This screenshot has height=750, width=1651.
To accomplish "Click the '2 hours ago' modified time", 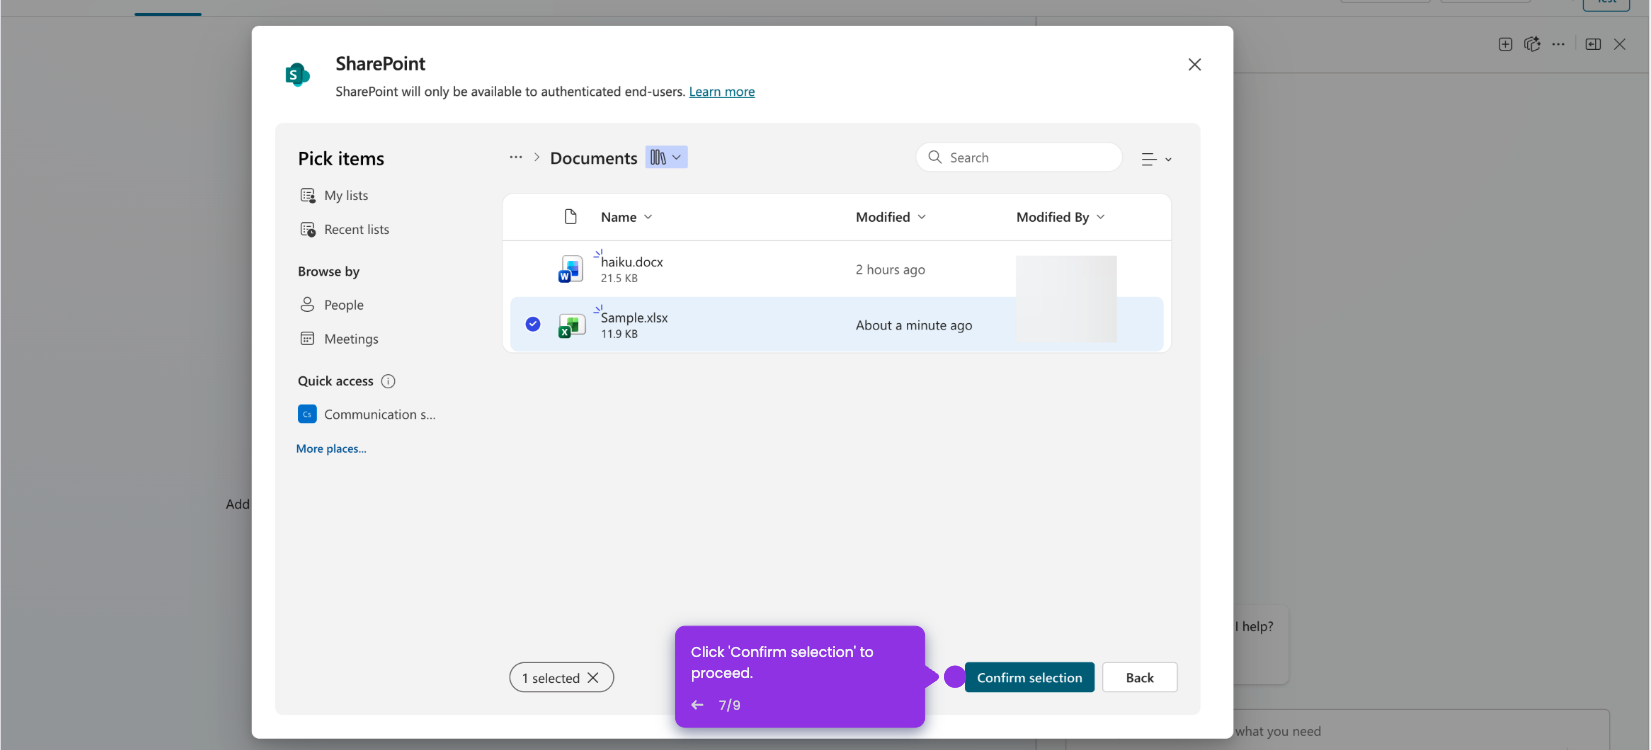I will [890, 270].
